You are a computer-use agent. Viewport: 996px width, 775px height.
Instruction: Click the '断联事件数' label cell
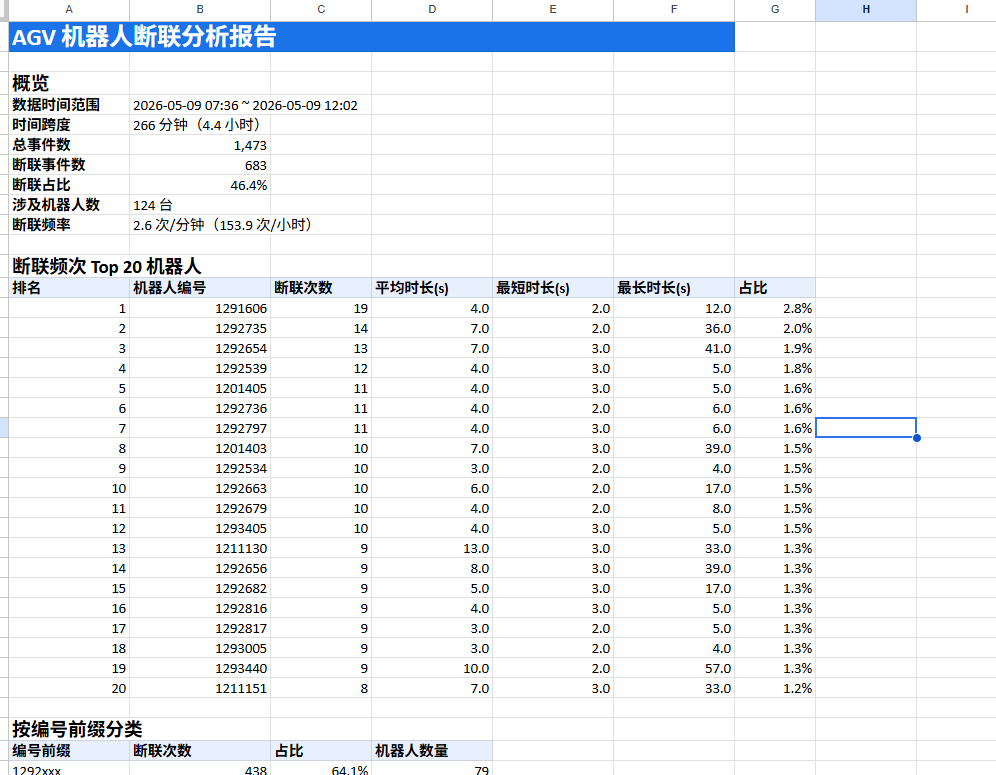click(69, 165)
